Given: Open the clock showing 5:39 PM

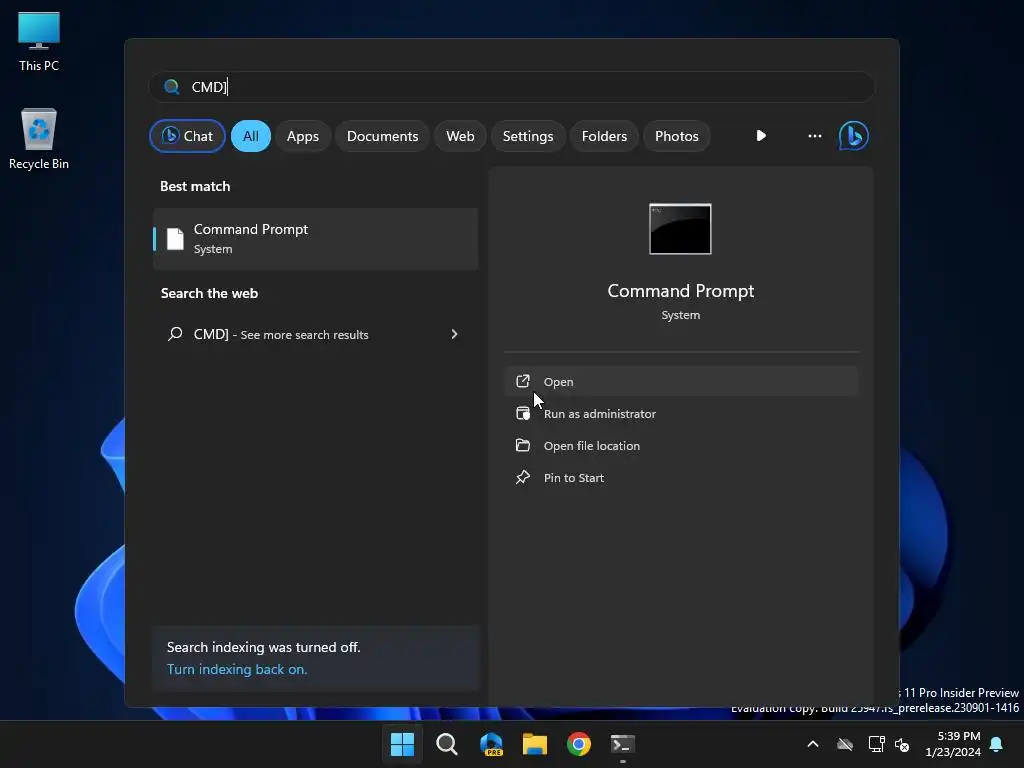Looking at the screenshot, I should [953, 744].
